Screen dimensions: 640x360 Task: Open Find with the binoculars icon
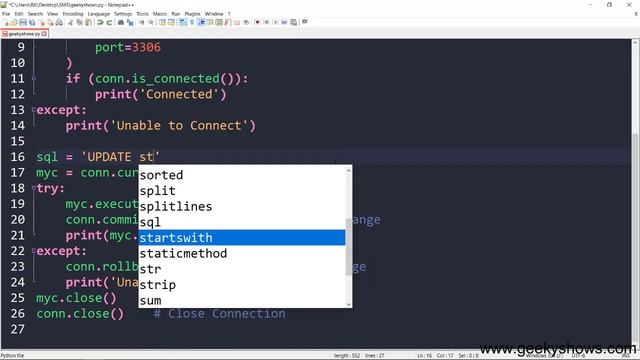pyautogui.click(x=121, y=22)
